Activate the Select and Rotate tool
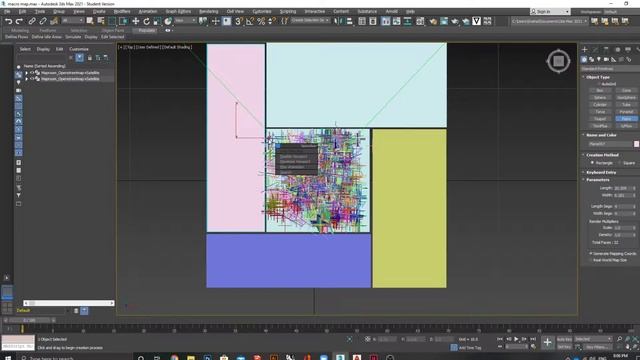Screen dimensions: 640x360 click(146, 21)
